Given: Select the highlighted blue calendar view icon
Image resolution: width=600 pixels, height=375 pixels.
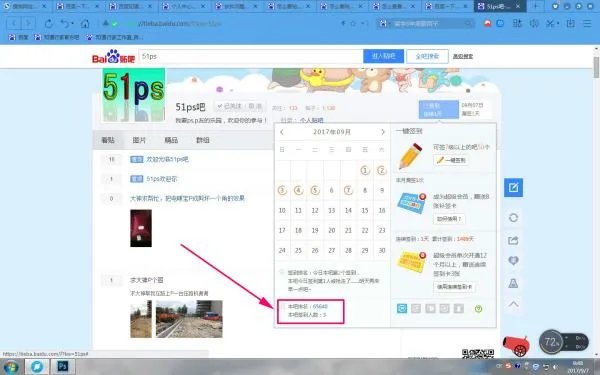Looking at the screenshot, I should tap(402, 308).
